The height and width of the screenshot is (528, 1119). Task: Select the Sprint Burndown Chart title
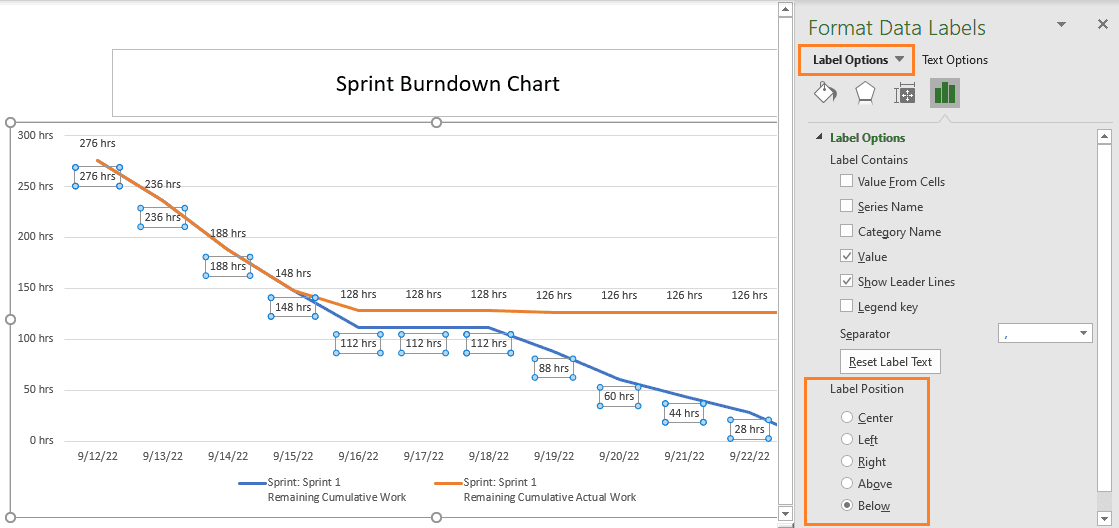tap(447, 83)
